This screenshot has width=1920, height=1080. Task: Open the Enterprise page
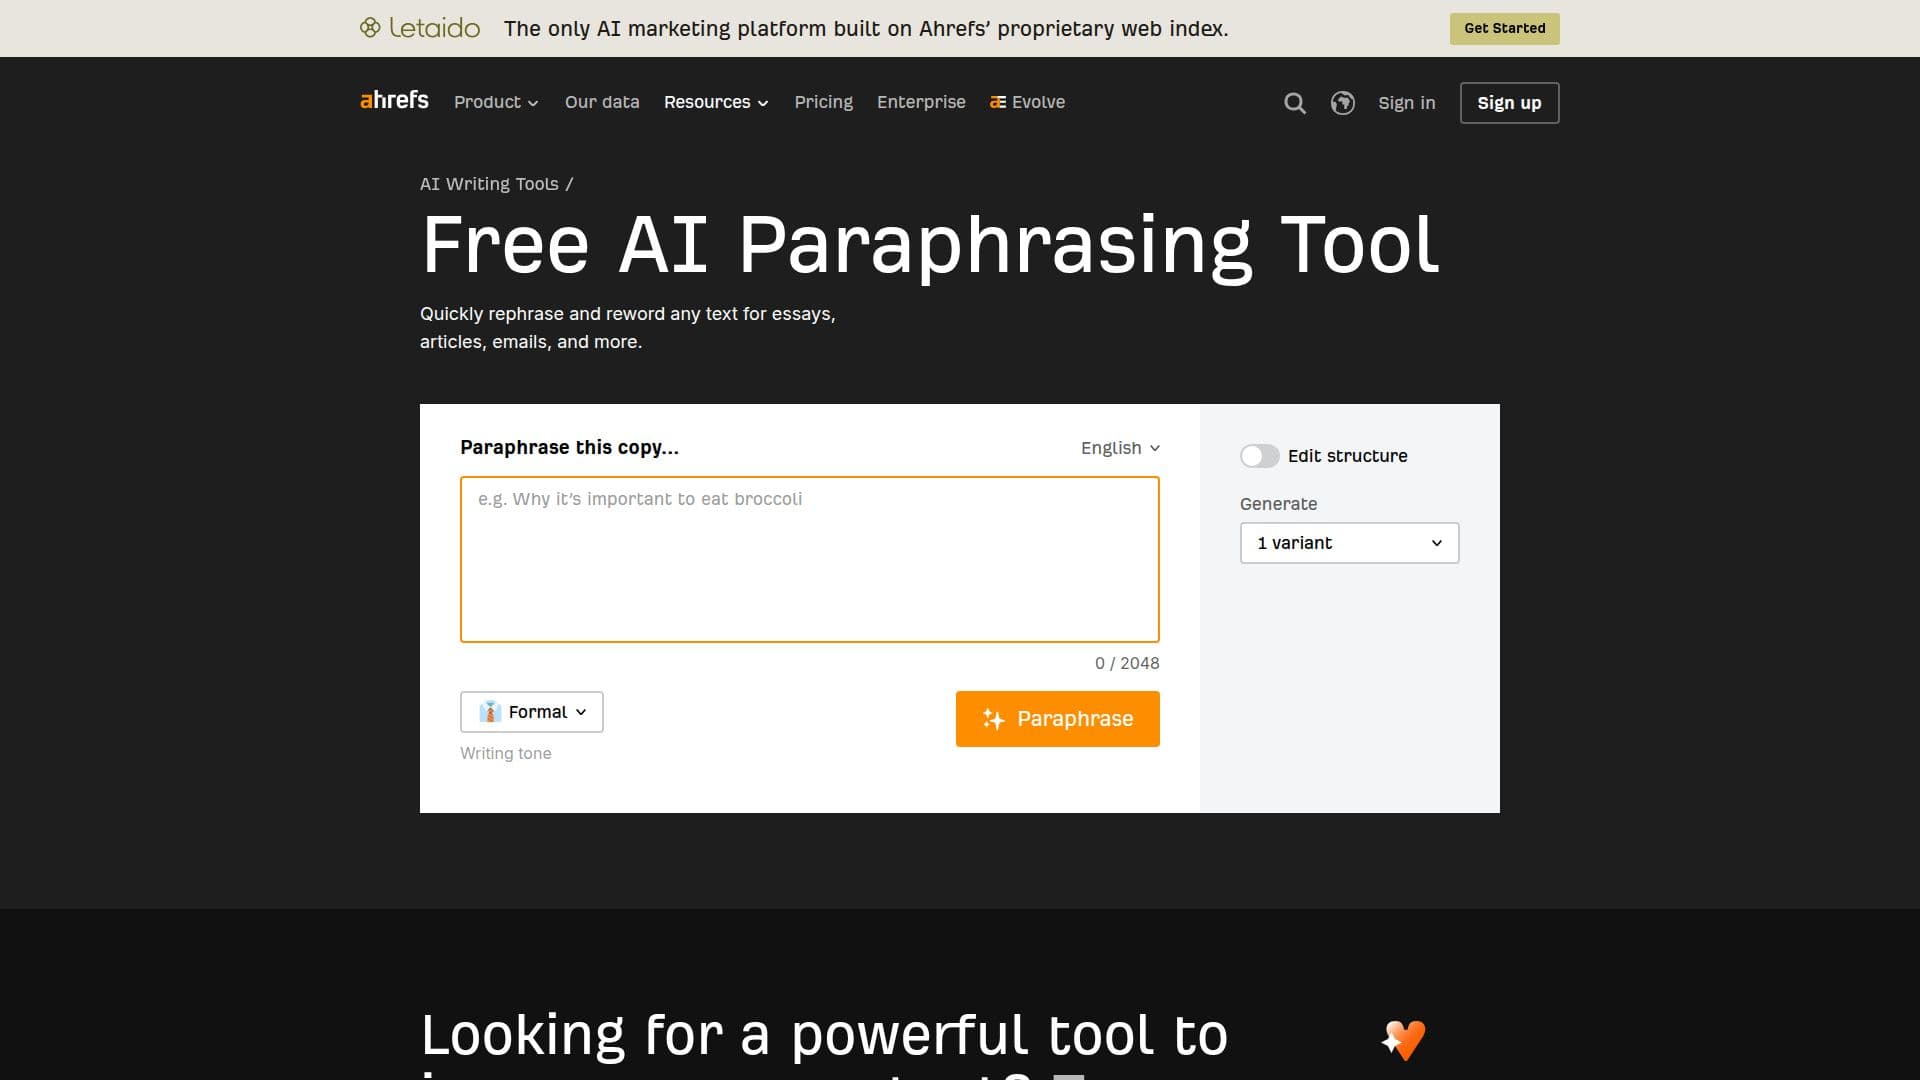pyautogui.click(x=921, y=102)
